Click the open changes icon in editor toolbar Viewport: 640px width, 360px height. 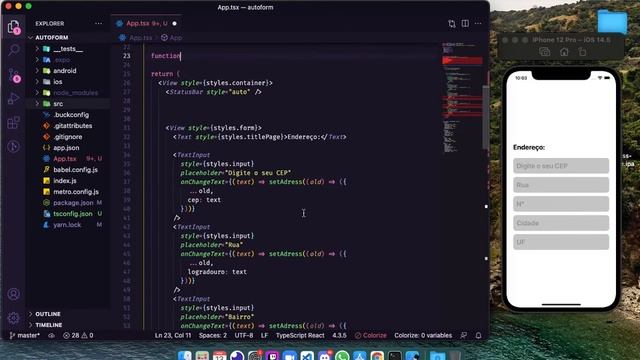452,24
